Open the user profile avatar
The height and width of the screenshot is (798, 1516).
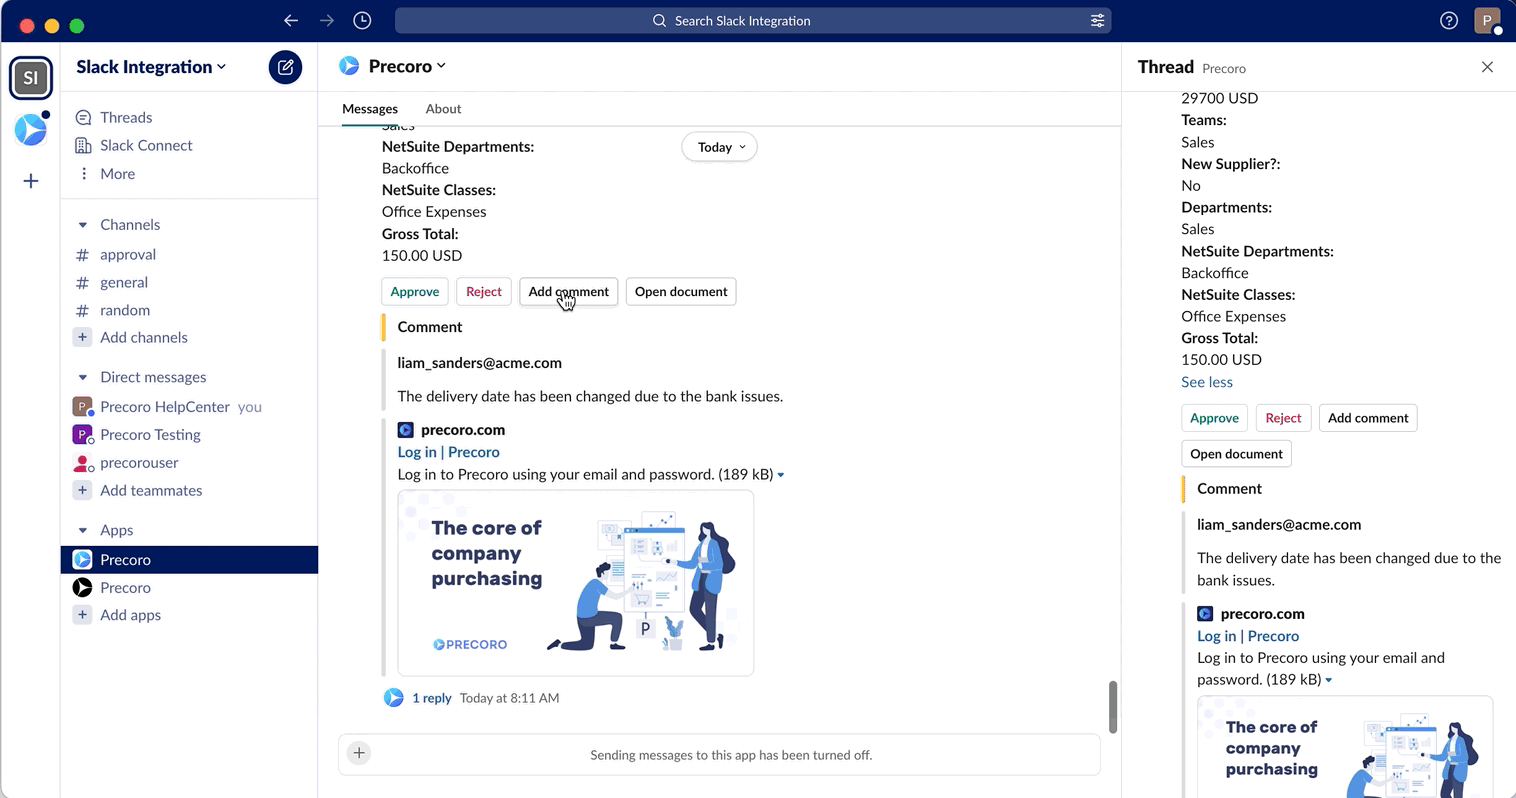[x=1487, y=20]
